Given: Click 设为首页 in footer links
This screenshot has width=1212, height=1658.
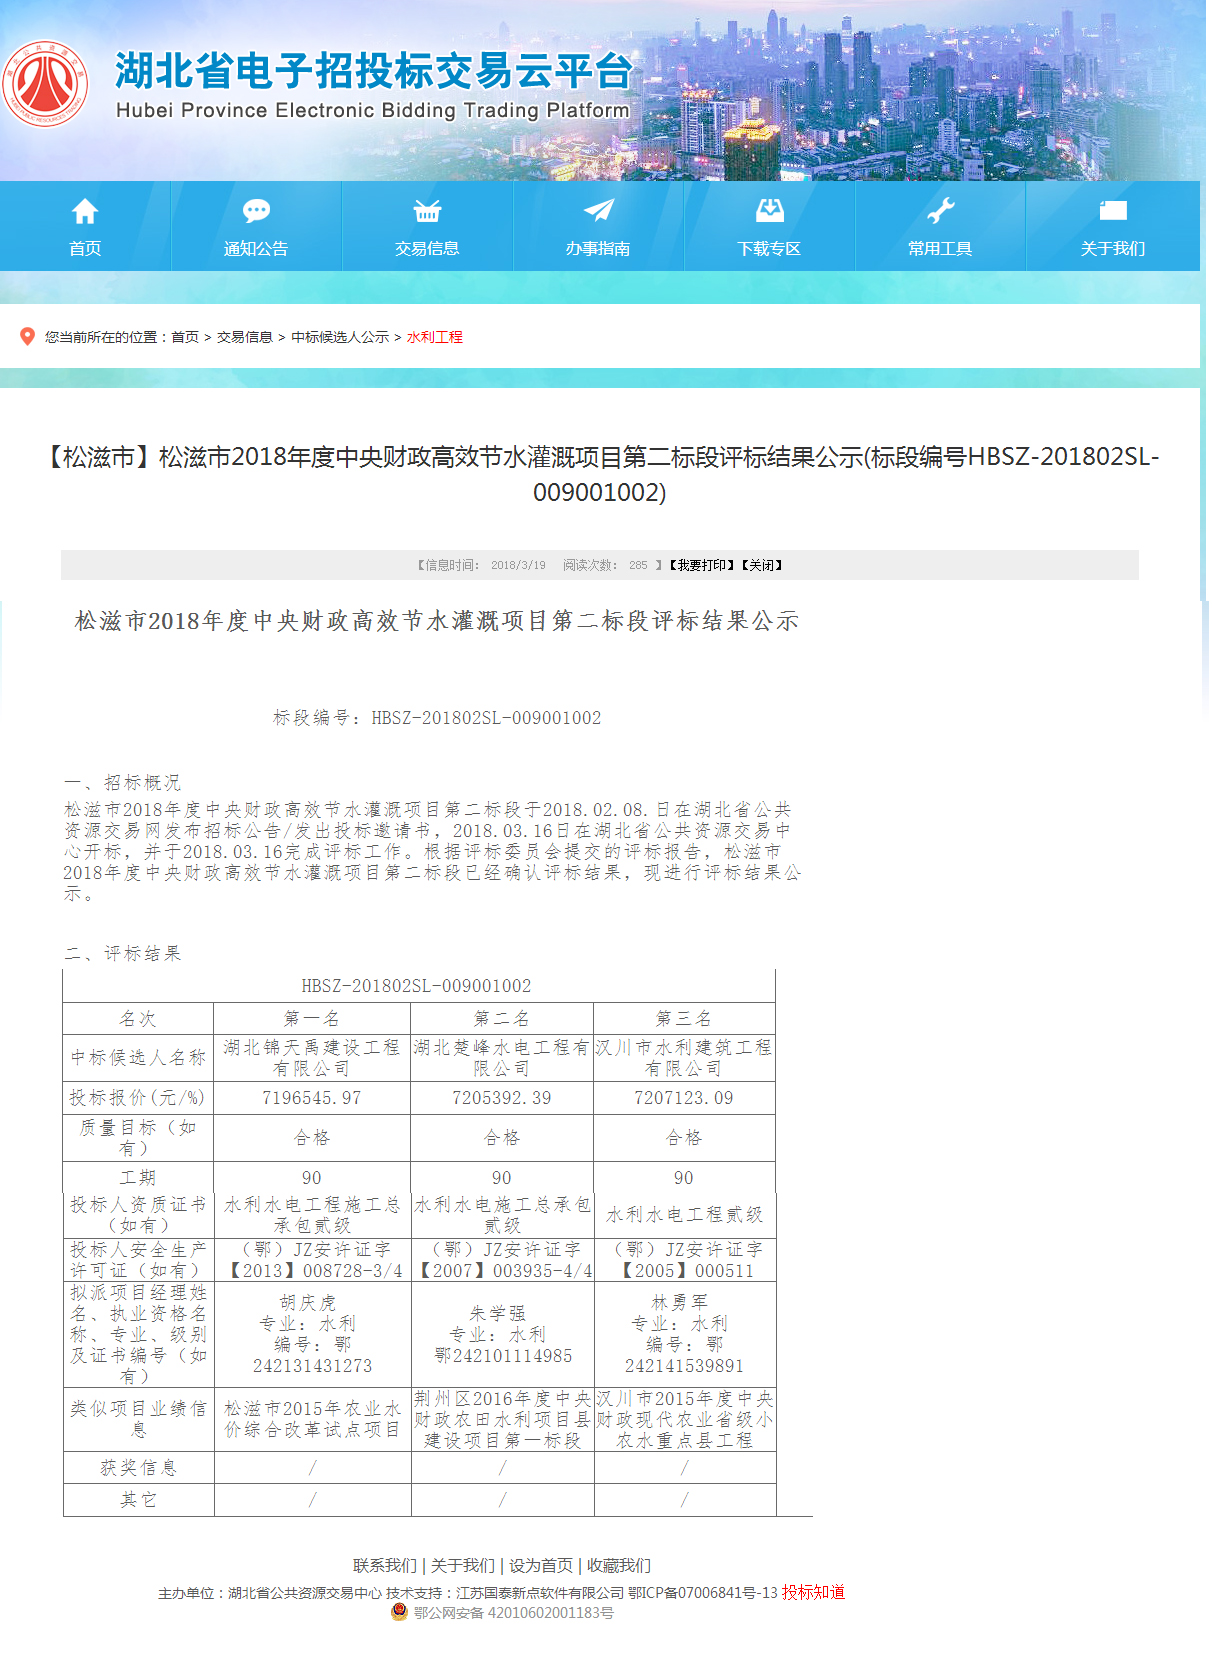Looking at the screenshot, I should [541, 1566].
